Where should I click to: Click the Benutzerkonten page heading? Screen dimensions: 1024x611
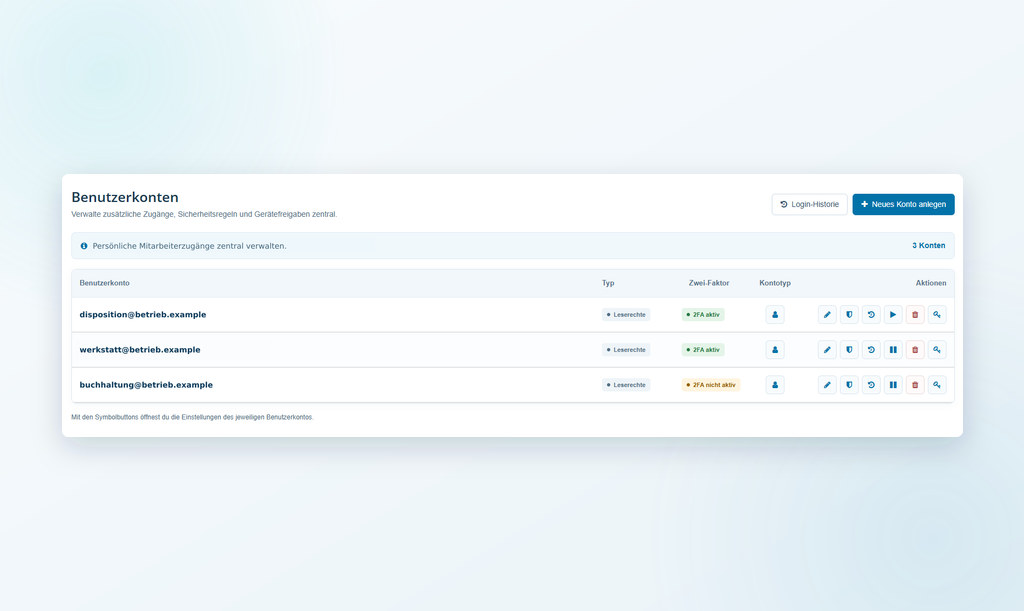click(x=125, y=197)
